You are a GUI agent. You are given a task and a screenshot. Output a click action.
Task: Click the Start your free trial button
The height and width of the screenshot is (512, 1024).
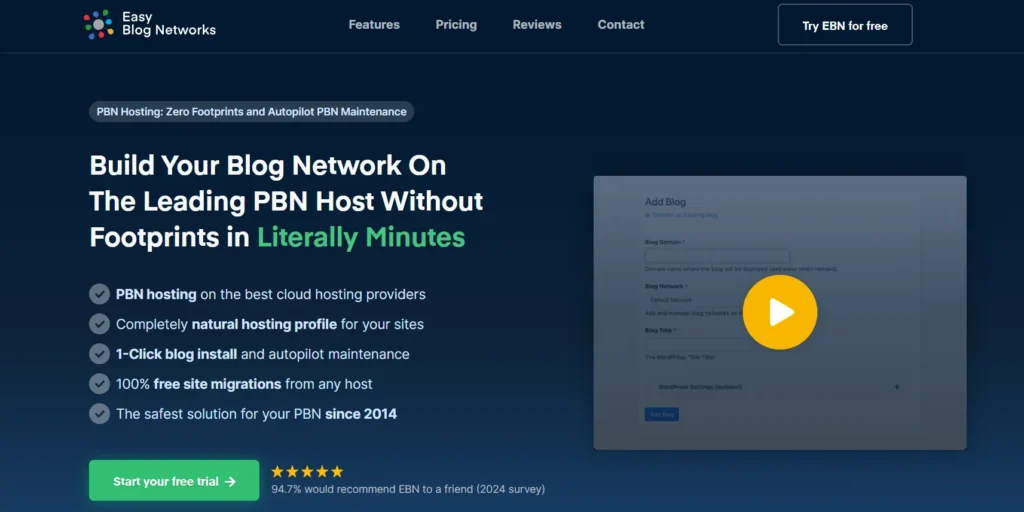pos(174,481)
